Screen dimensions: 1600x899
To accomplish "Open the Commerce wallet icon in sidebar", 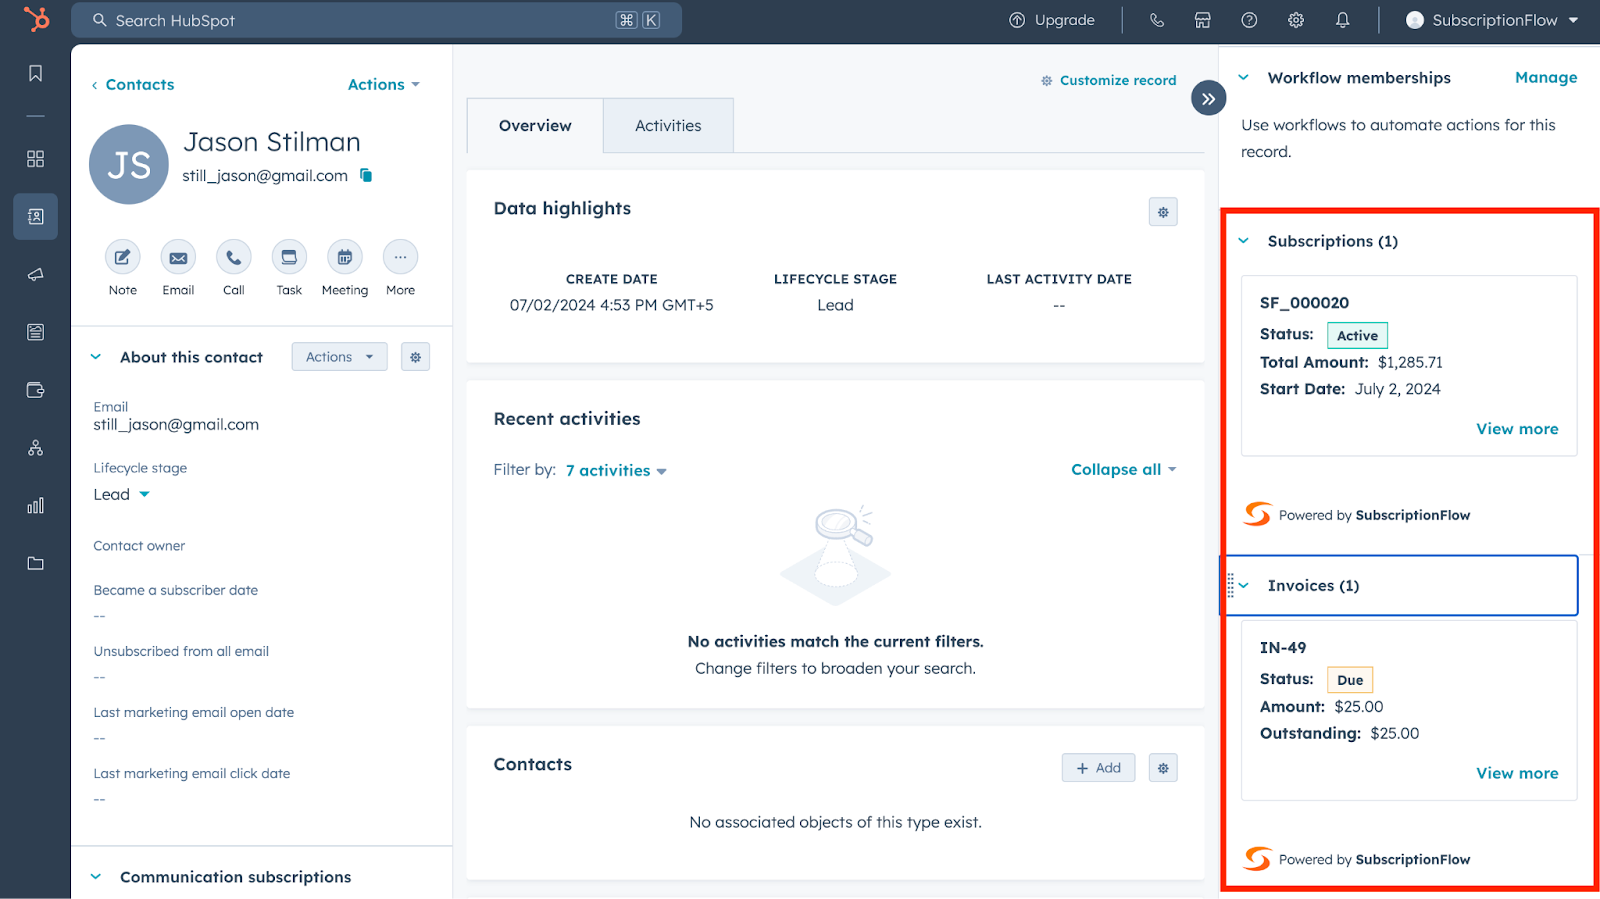I will (35, 390).
